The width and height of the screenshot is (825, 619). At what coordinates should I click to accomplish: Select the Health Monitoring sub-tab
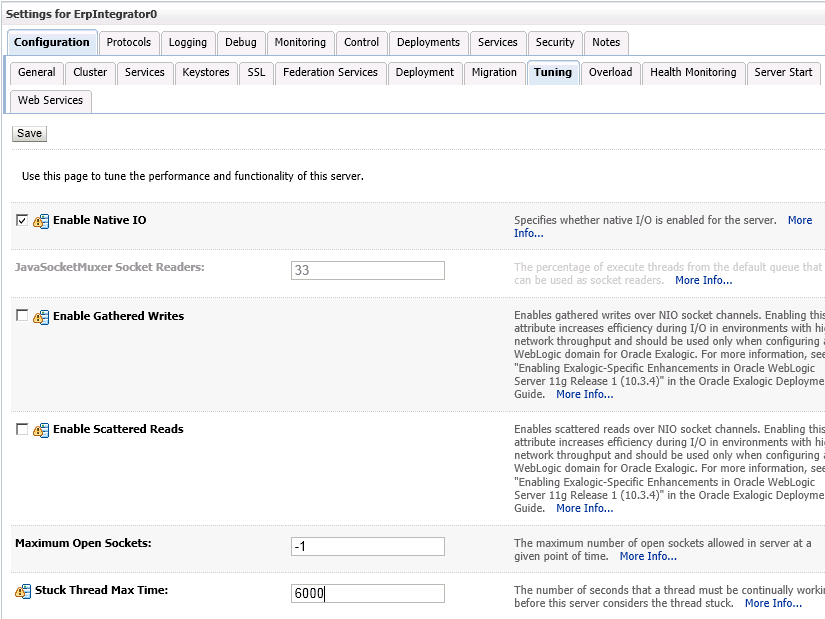coord(693,72)
